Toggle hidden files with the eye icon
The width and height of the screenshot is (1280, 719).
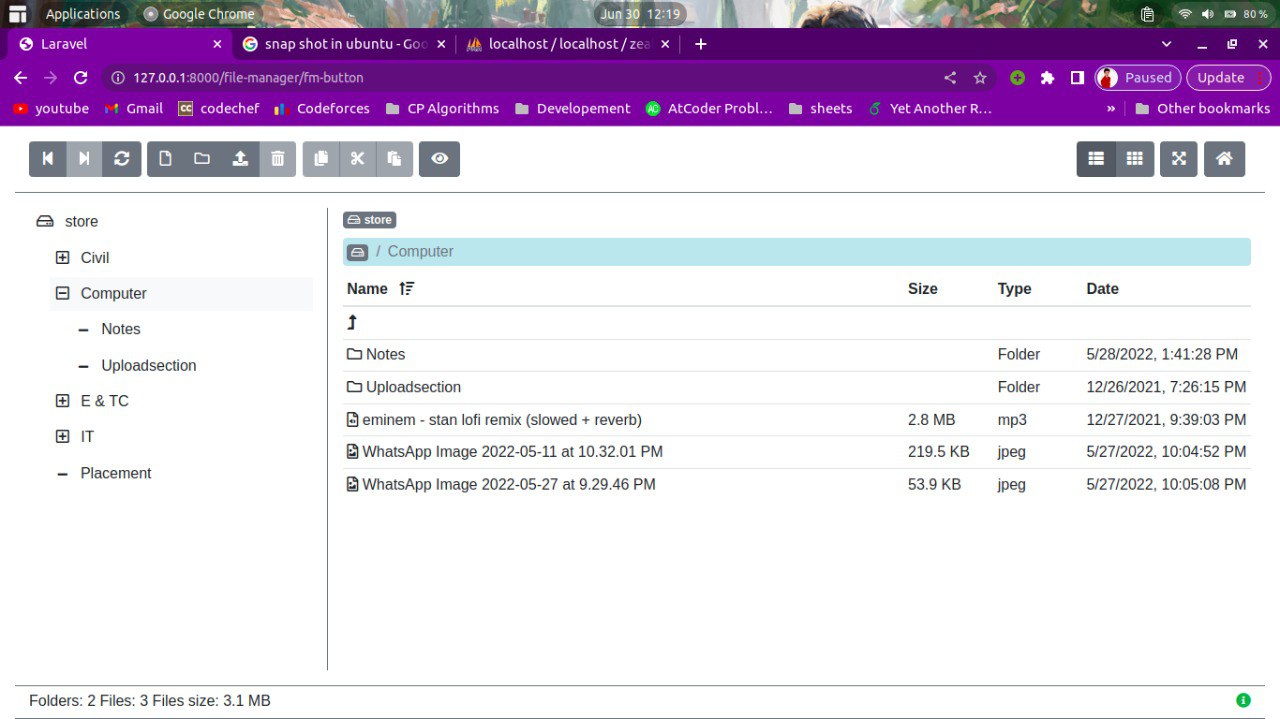coord(439,158)
